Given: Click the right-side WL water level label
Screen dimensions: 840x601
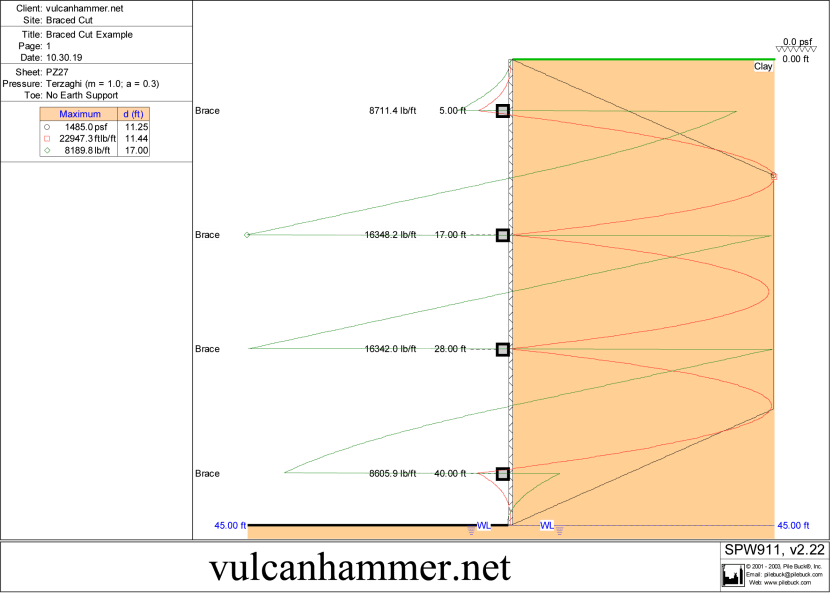Looking at the screenshot, I should (547, 525).
